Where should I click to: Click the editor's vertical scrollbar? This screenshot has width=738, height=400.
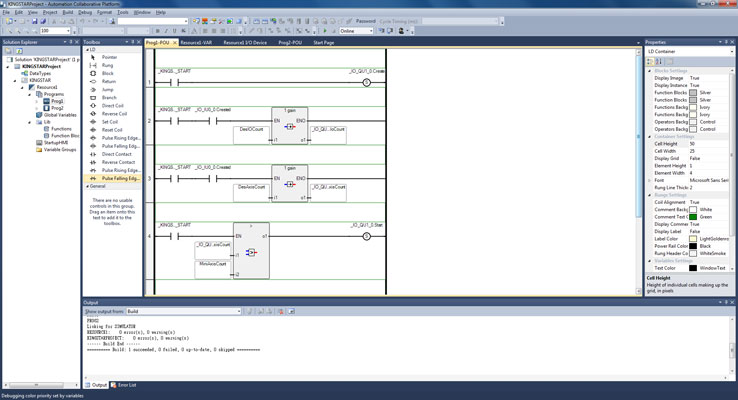tap(638, 172)
